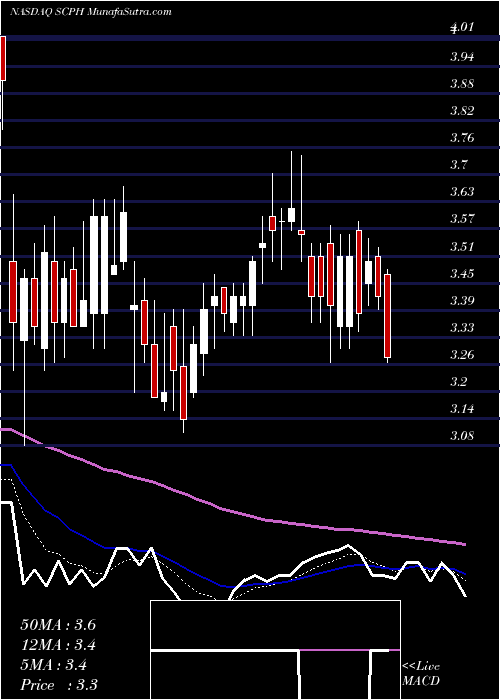Click the 50MA : 3.6 readout

pyautogui.click(x=58, y=625)
